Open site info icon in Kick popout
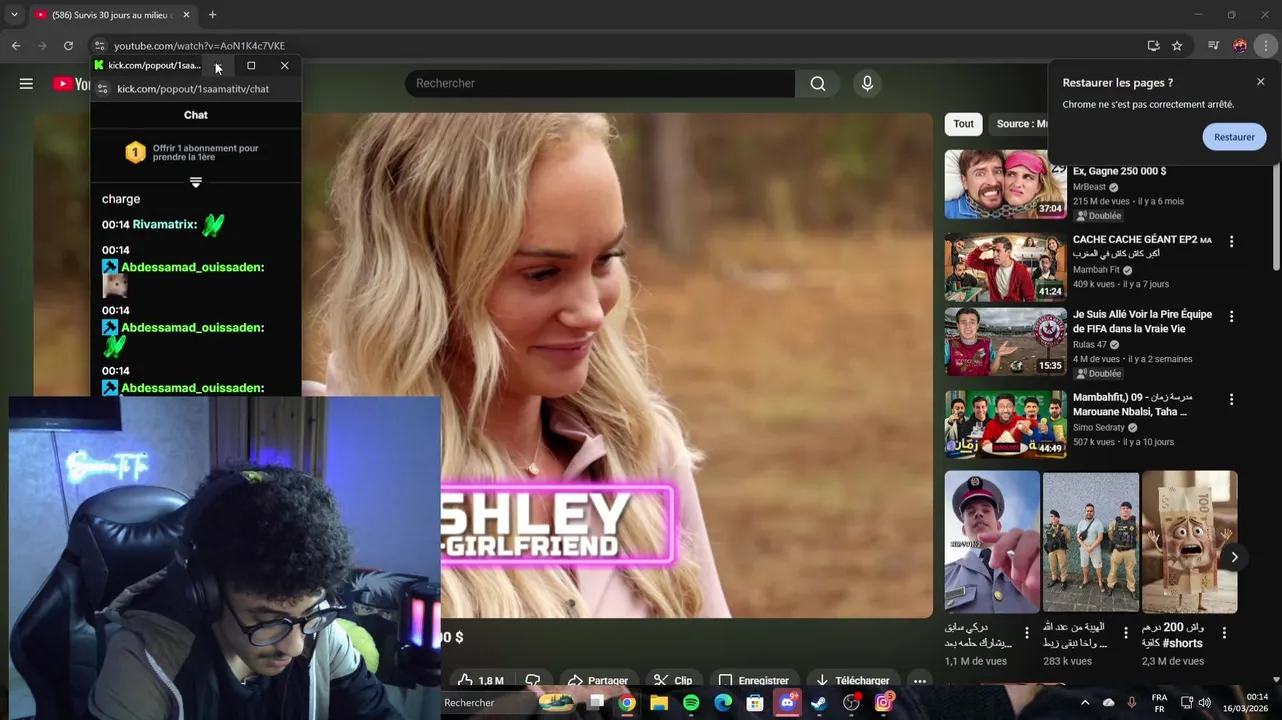 coord(102,89)
